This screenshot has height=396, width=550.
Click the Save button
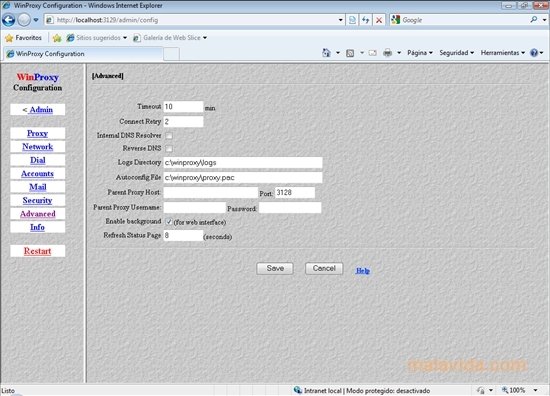275,268
